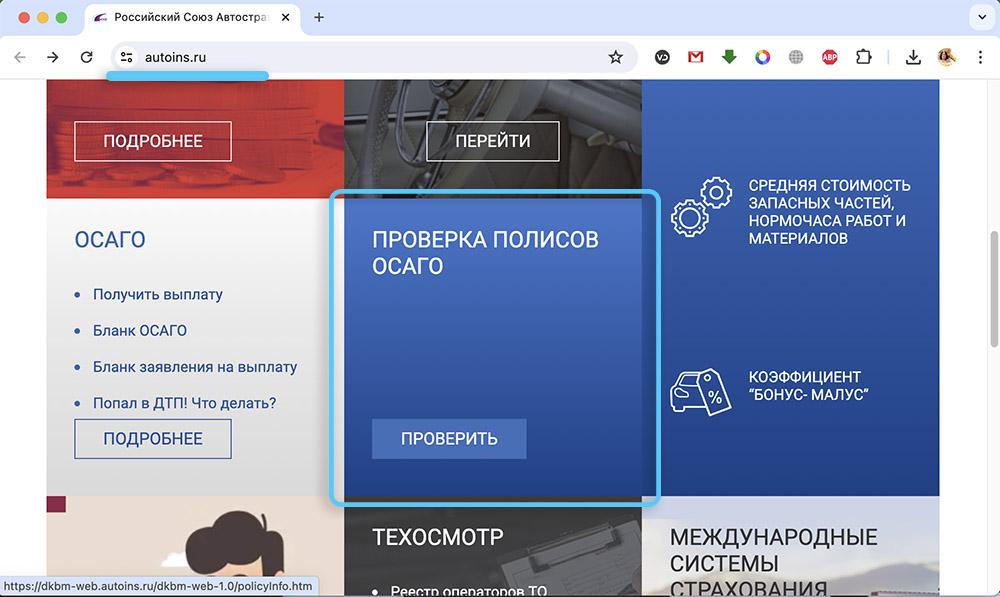Open the tab overview chevron
Screen dimensions: 1000x597
[x=980, y=17]
